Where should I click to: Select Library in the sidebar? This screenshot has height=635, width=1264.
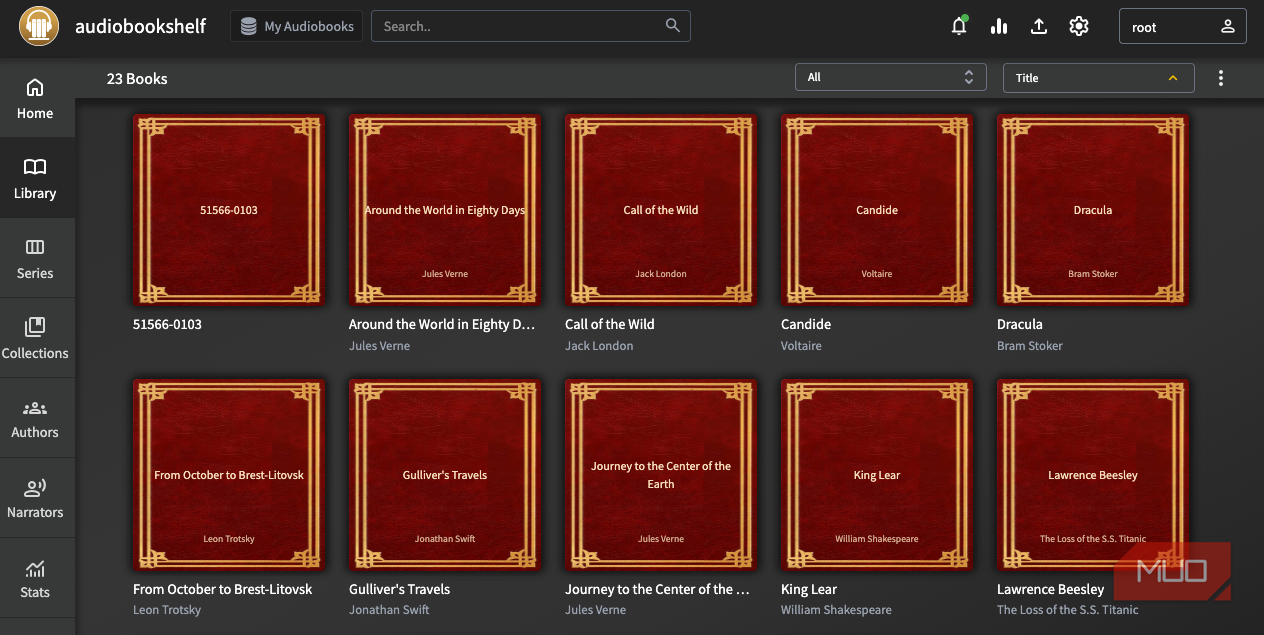[35, 179]
